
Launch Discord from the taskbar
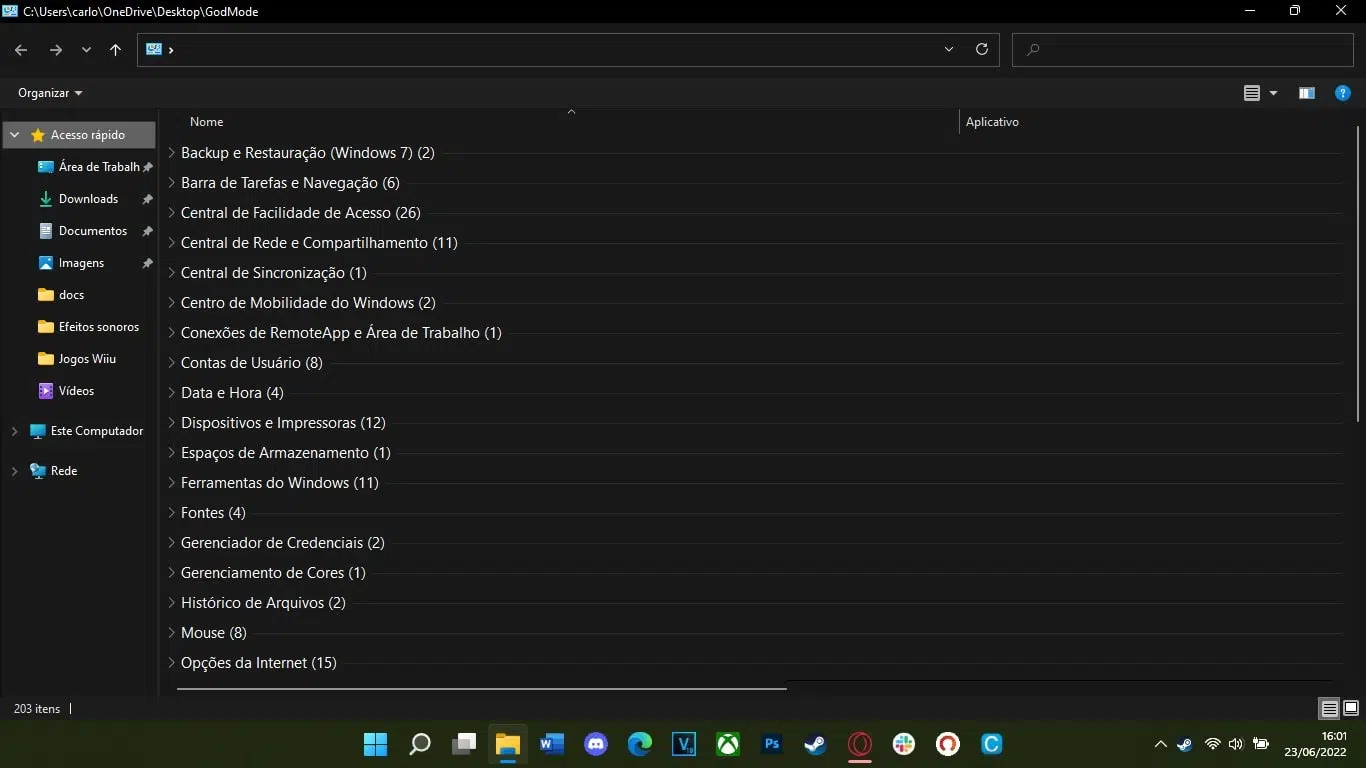595,744
